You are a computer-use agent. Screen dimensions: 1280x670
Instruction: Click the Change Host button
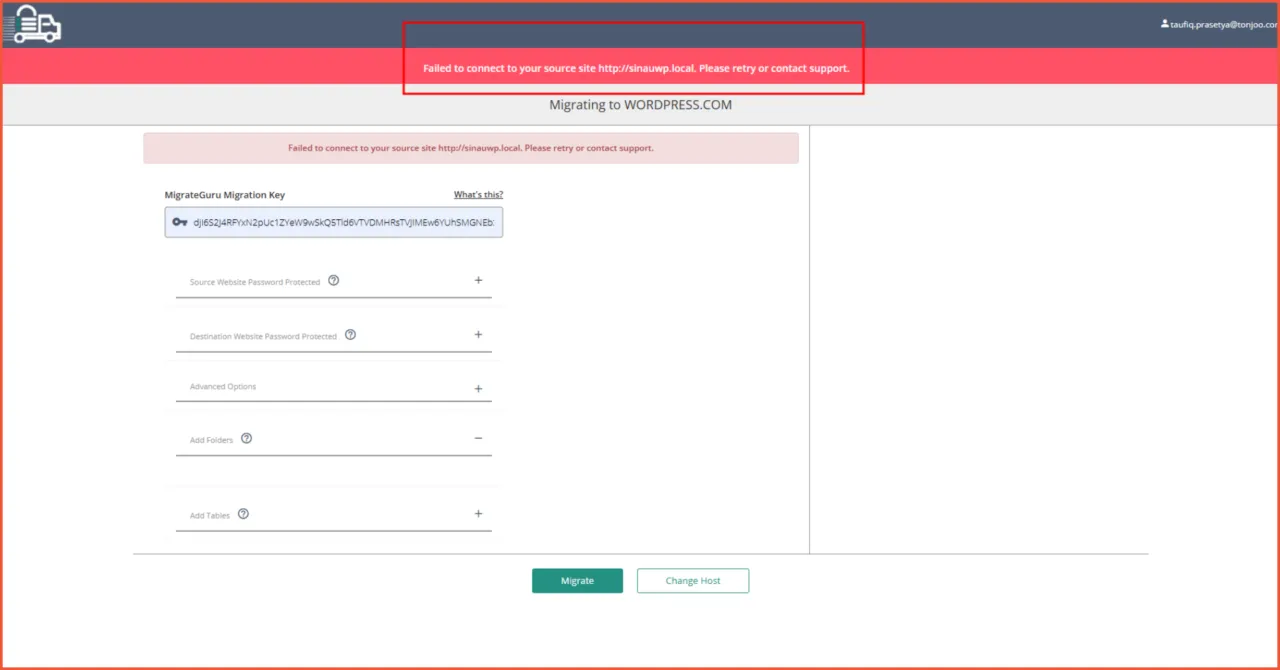pos(692,580)
